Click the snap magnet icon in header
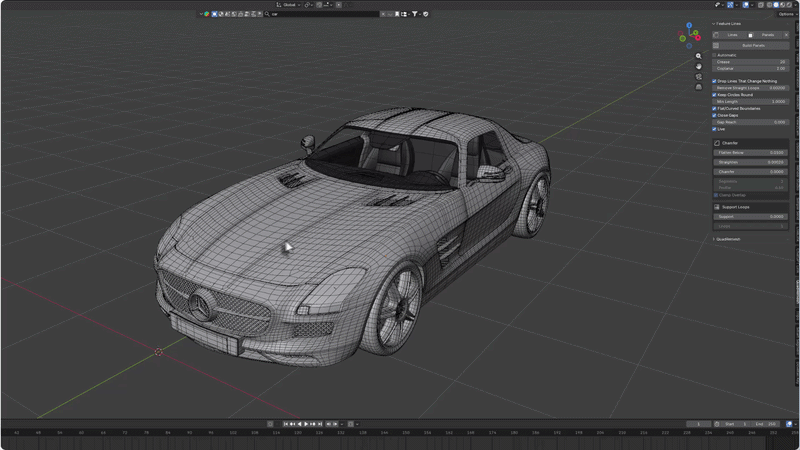The image size is (800, 450). (x=319, y=5)
